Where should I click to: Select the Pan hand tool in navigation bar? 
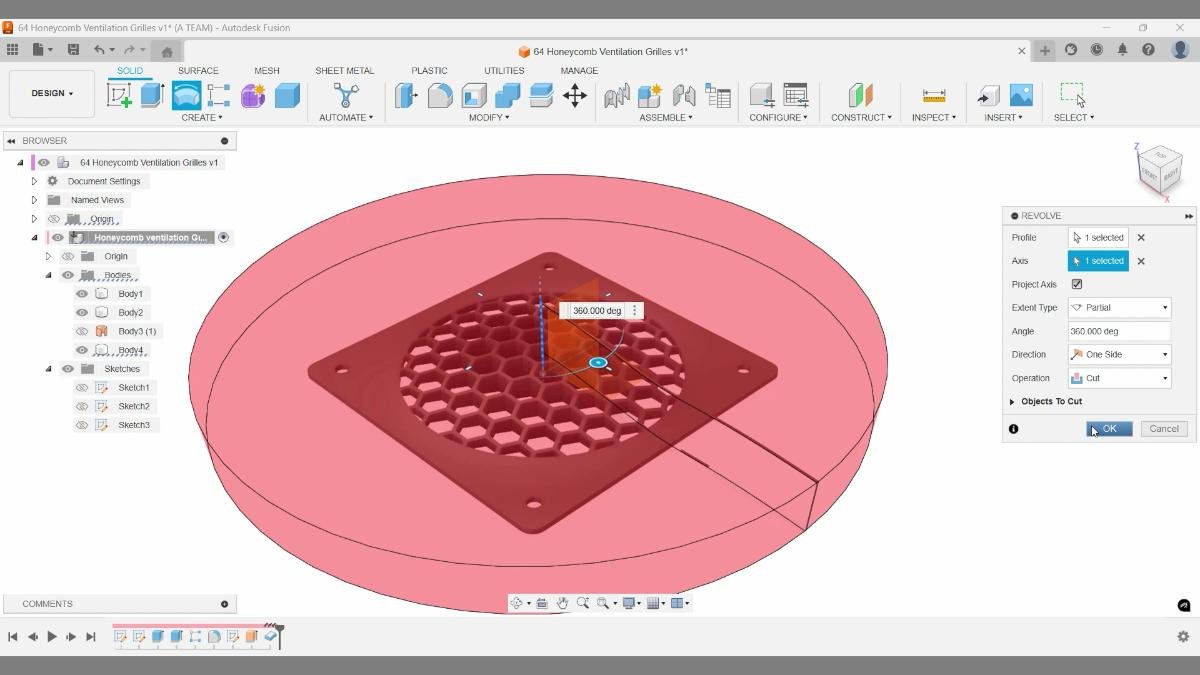pos(562,603)
